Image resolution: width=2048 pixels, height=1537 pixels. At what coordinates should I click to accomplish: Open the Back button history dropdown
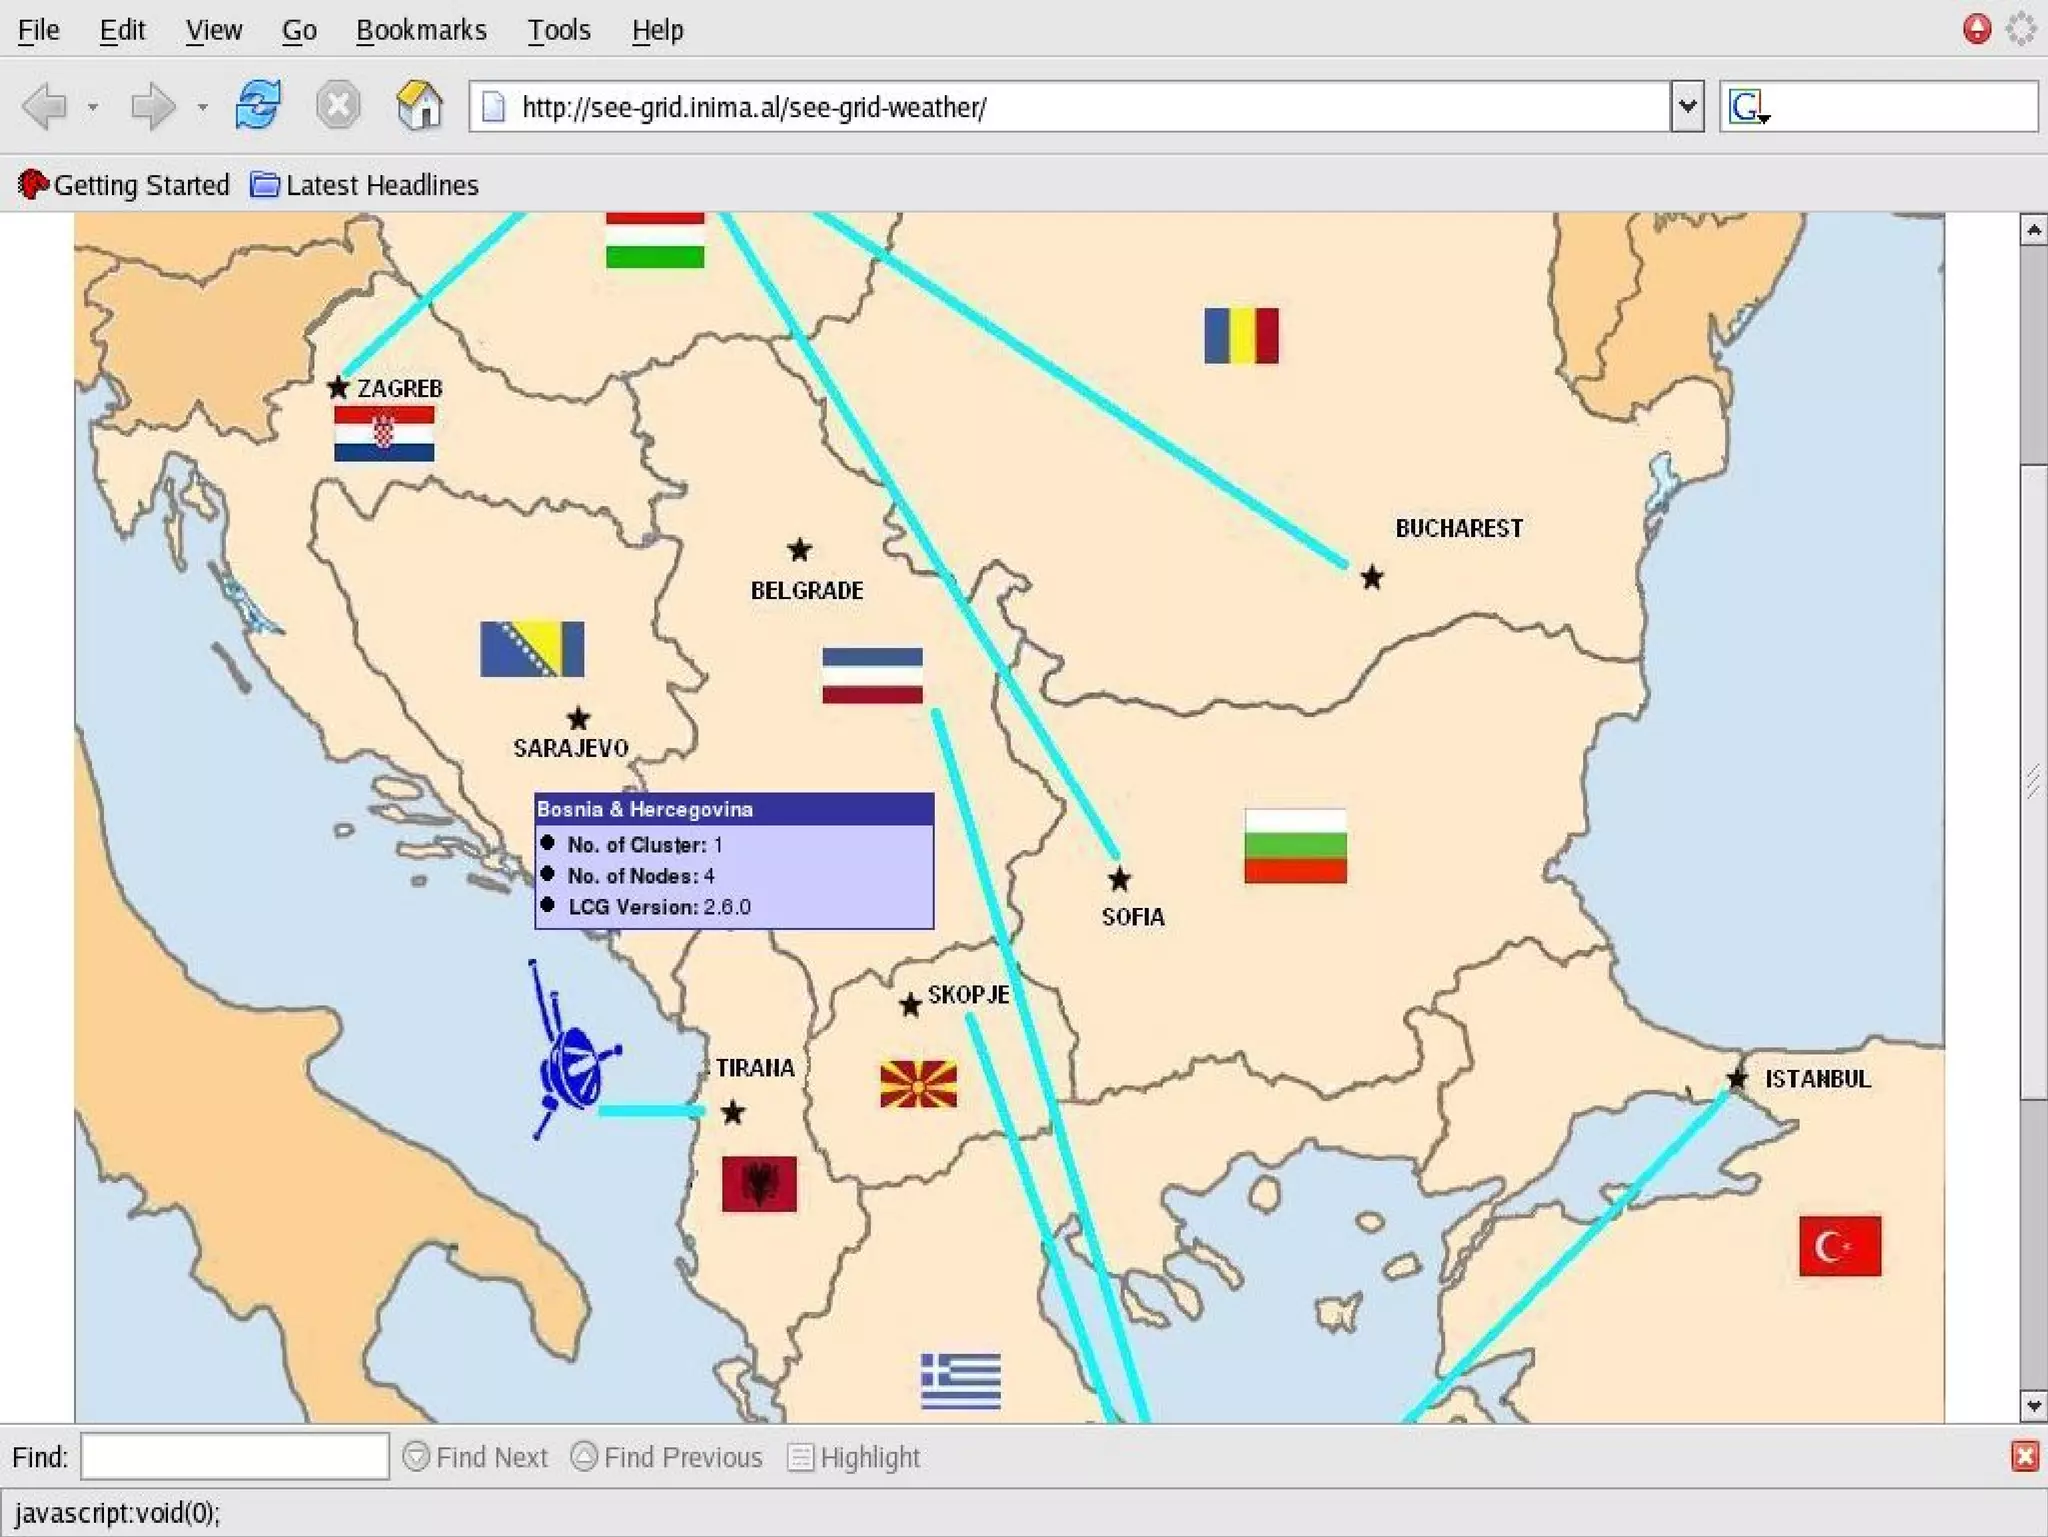(93, 107)
